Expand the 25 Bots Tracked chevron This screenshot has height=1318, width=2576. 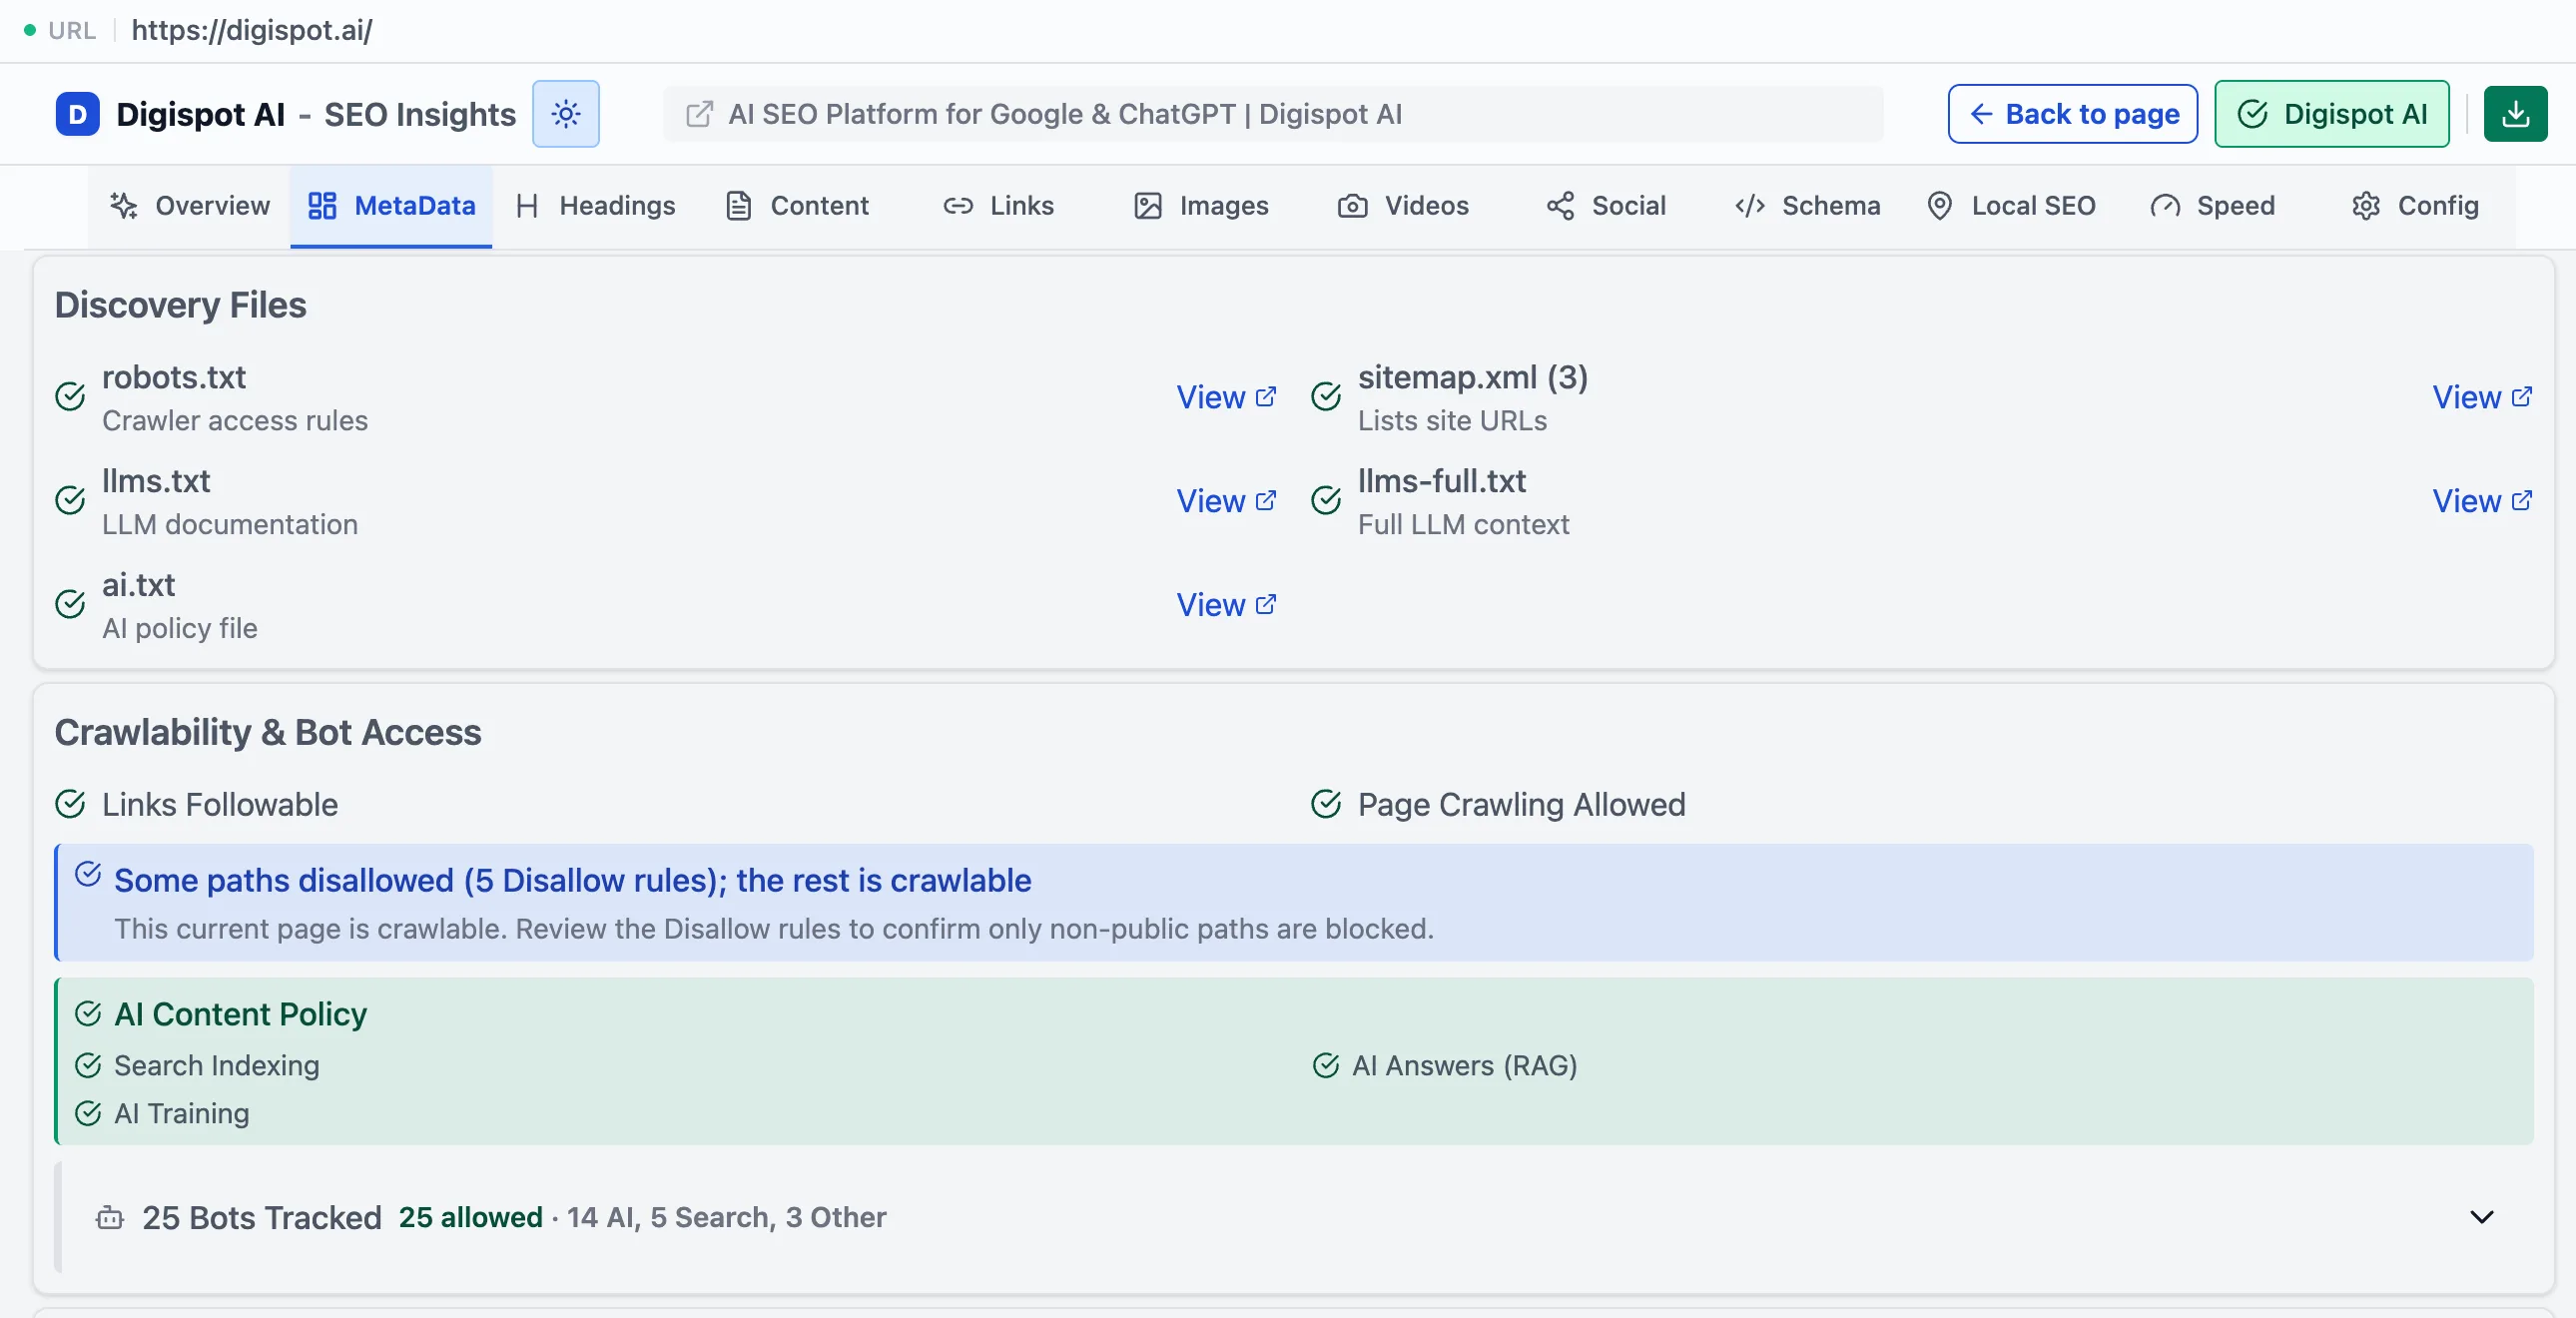(x=2481, y=1217)
